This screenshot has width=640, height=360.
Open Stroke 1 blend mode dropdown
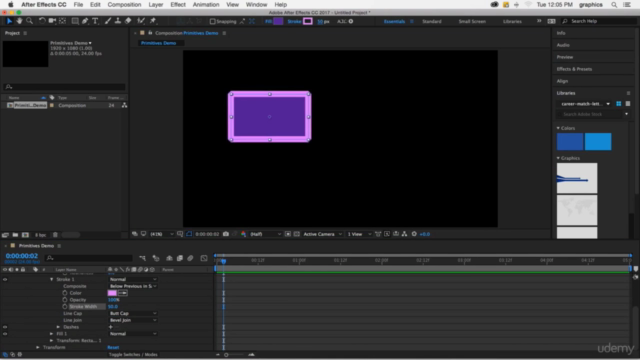point(133,280)
